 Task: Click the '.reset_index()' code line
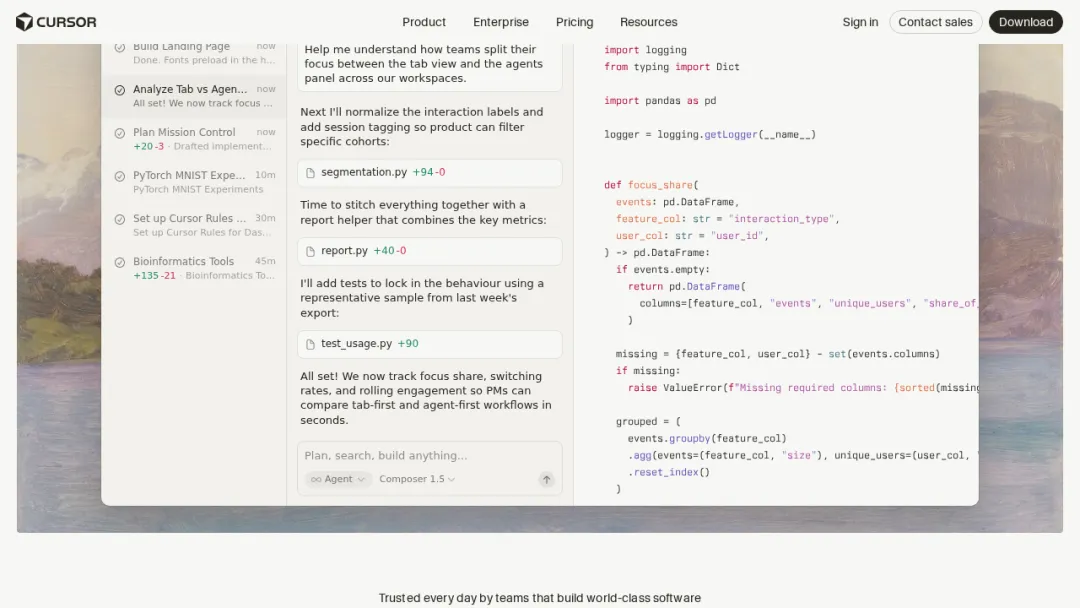click(x=668, y=472)
